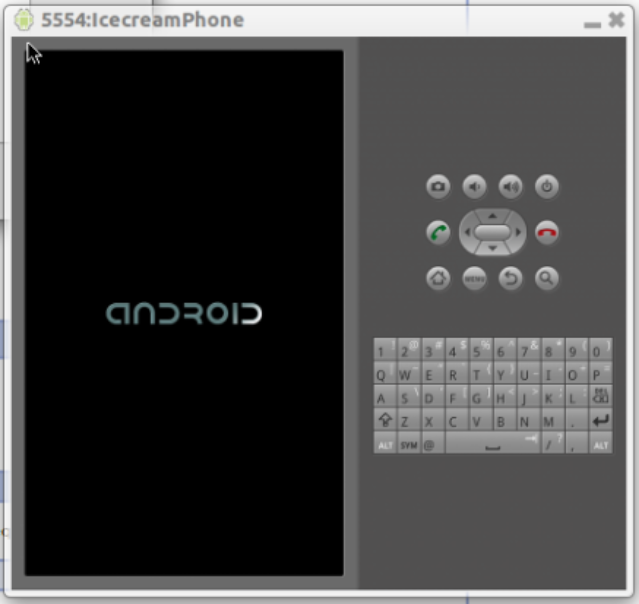Toggle the Shift key on keyboard
The height and width of the screenshot is (604, 639).
pos(385,421)
